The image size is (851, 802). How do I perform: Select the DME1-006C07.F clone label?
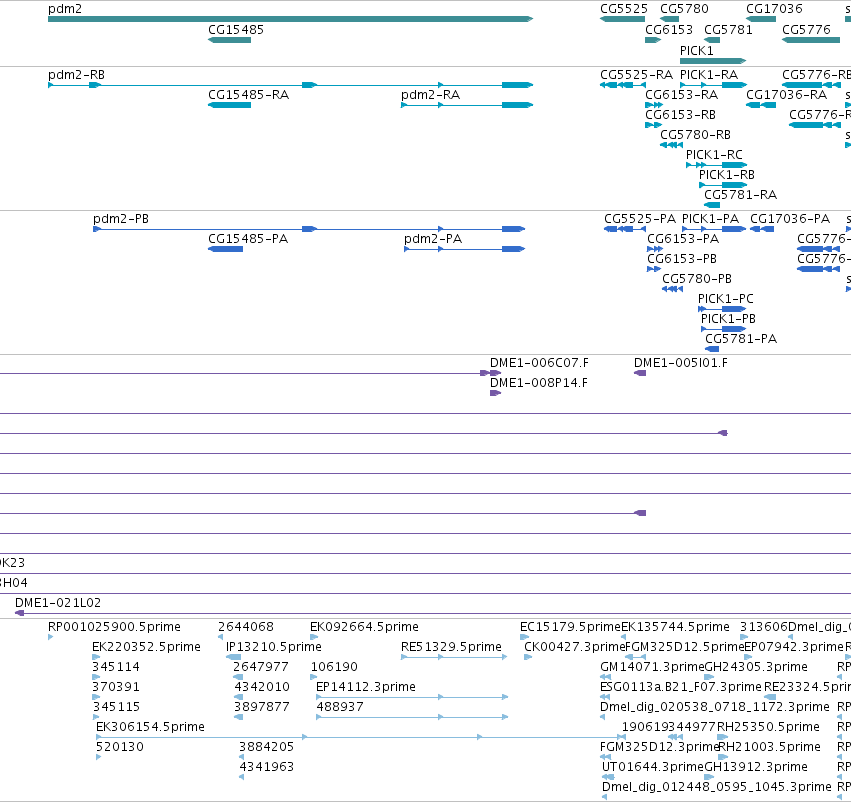(x=539, y=363)
